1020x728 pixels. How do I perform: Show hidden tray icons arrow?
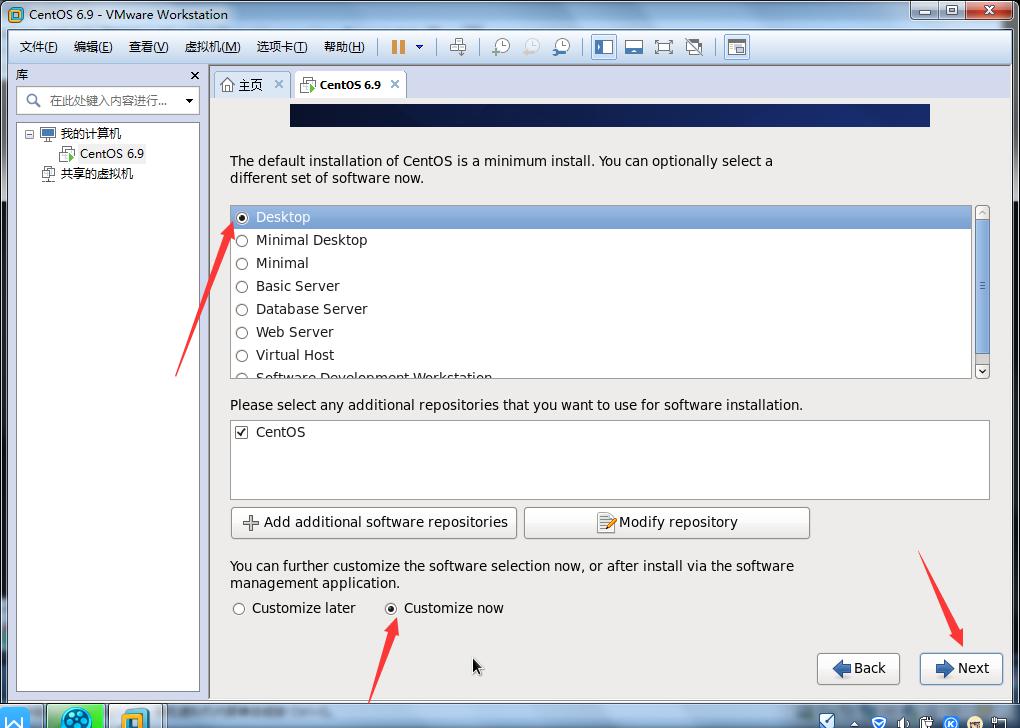click(854, 723)
